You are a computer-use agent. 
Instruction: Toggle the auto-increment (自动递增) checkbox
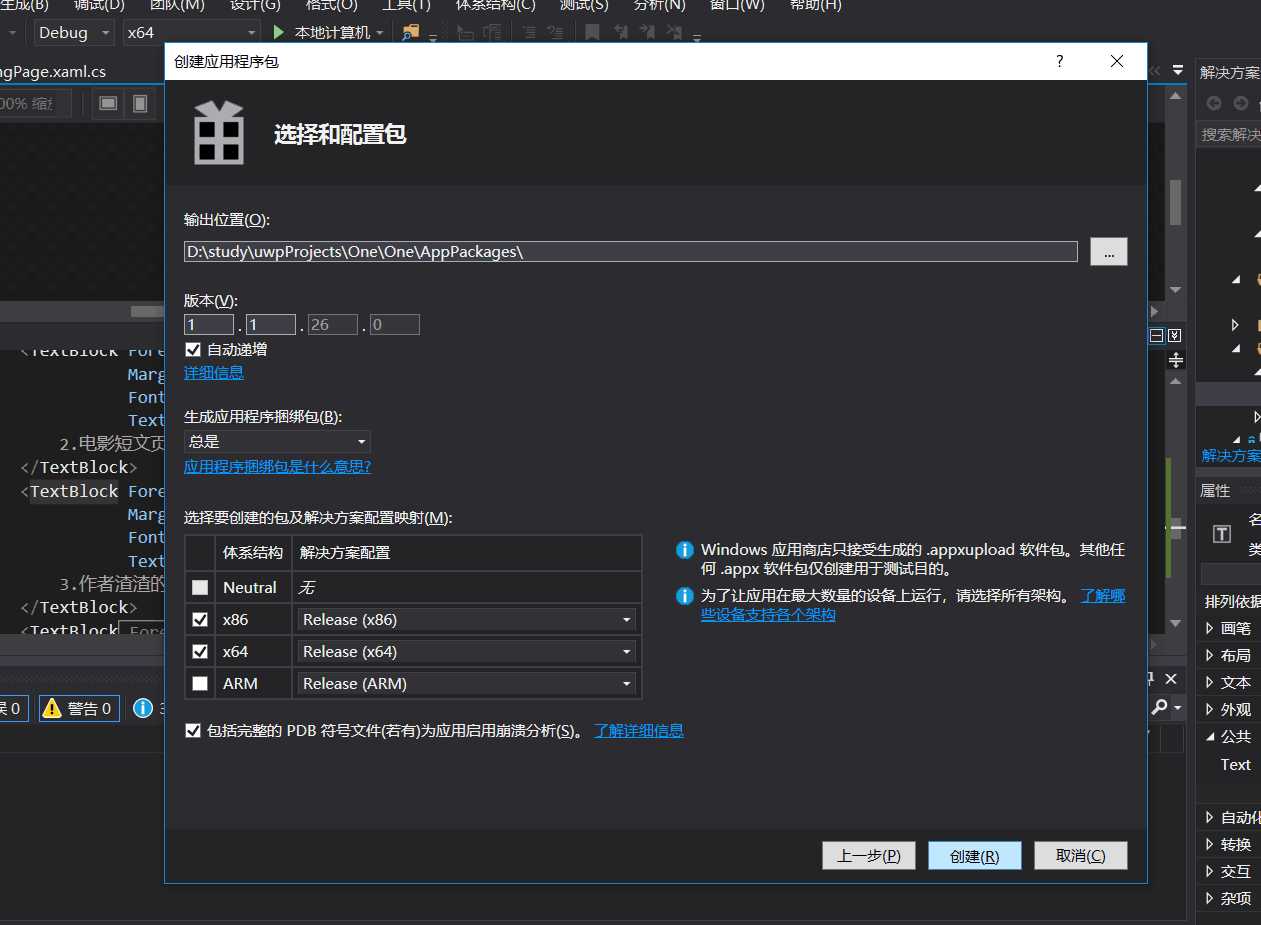click(x=193, y=350)
